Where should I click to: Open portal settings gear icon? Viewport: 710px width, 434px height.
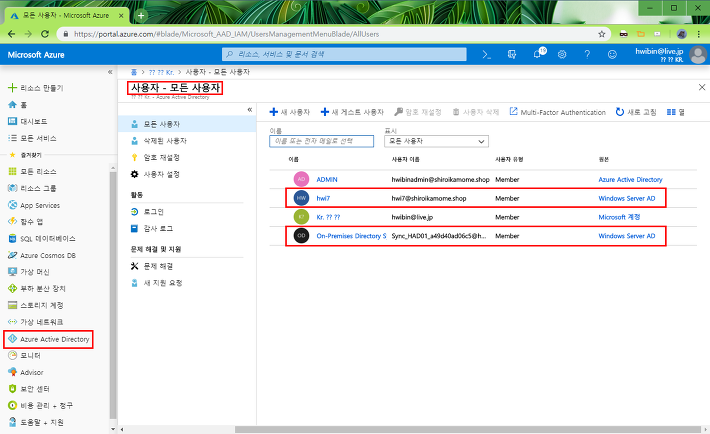point(562,54)
